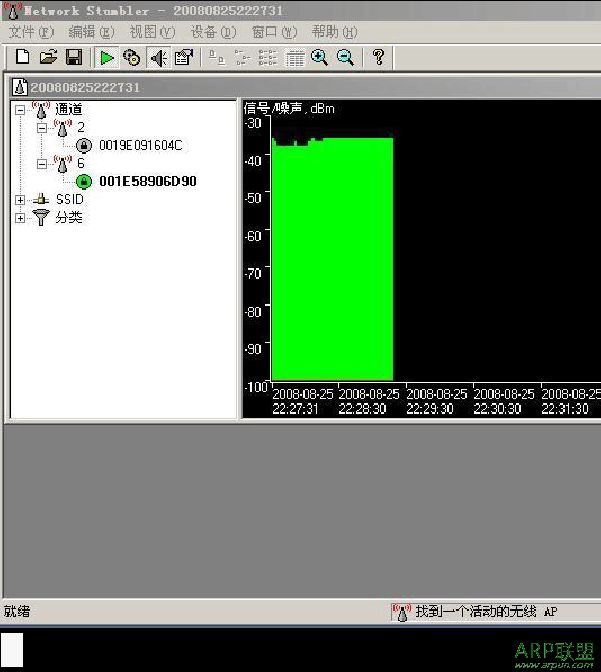Open the 设备(D) menu
Image resolution: width=601 pixels, height=672 pixels.
pos(213,32)
